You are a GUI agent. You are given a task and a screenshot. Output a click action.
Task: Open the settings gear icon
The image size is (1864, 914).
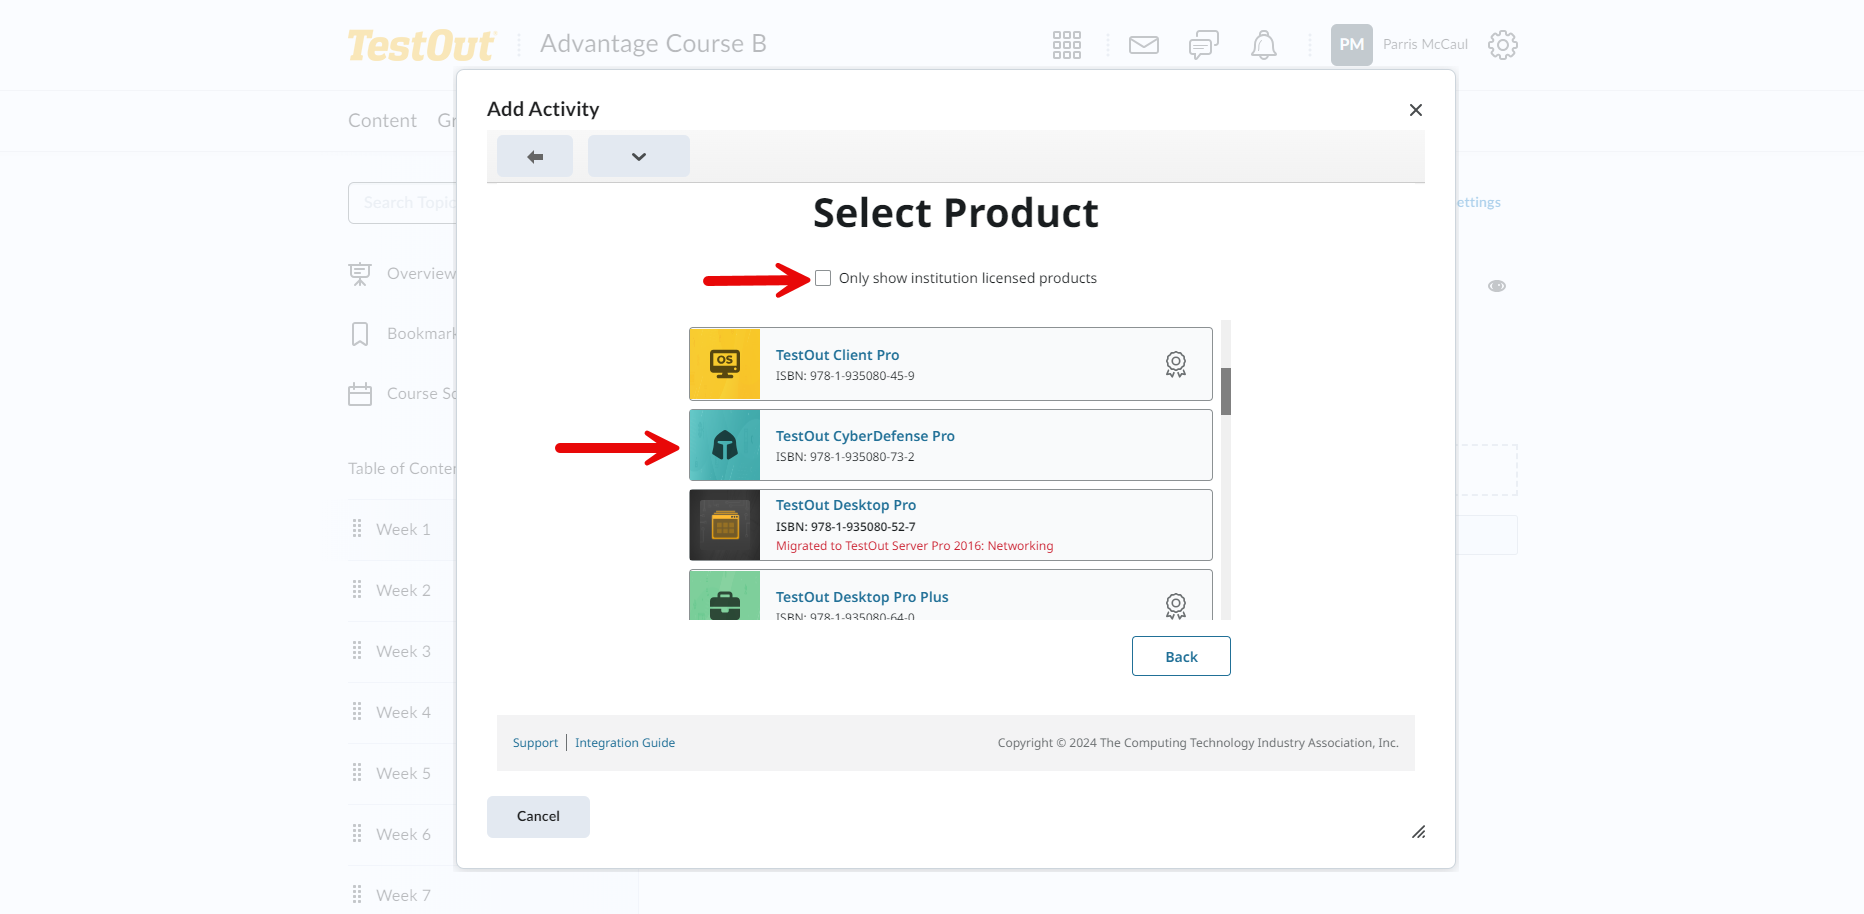[x=1502, y=45]
